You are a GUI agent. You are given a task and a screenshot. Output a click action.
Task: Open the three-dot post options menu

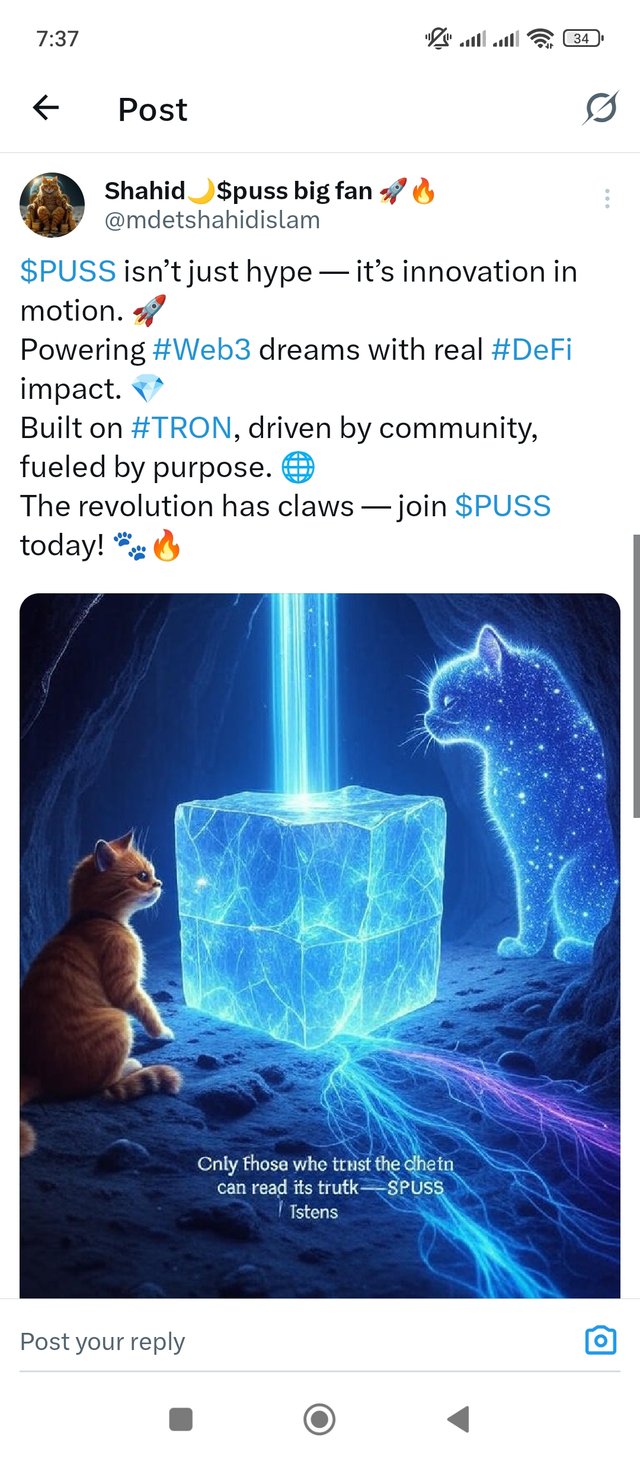(x=607, y=199)
